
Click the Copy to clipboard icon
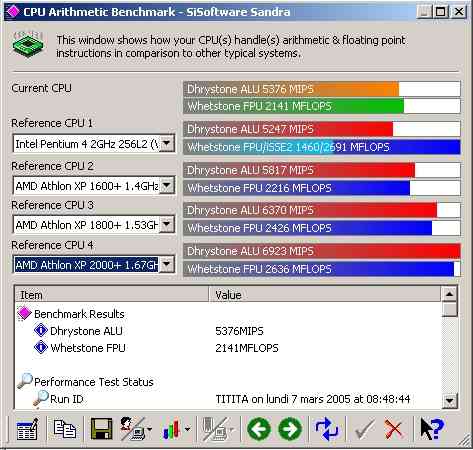(x=64, y=429)
